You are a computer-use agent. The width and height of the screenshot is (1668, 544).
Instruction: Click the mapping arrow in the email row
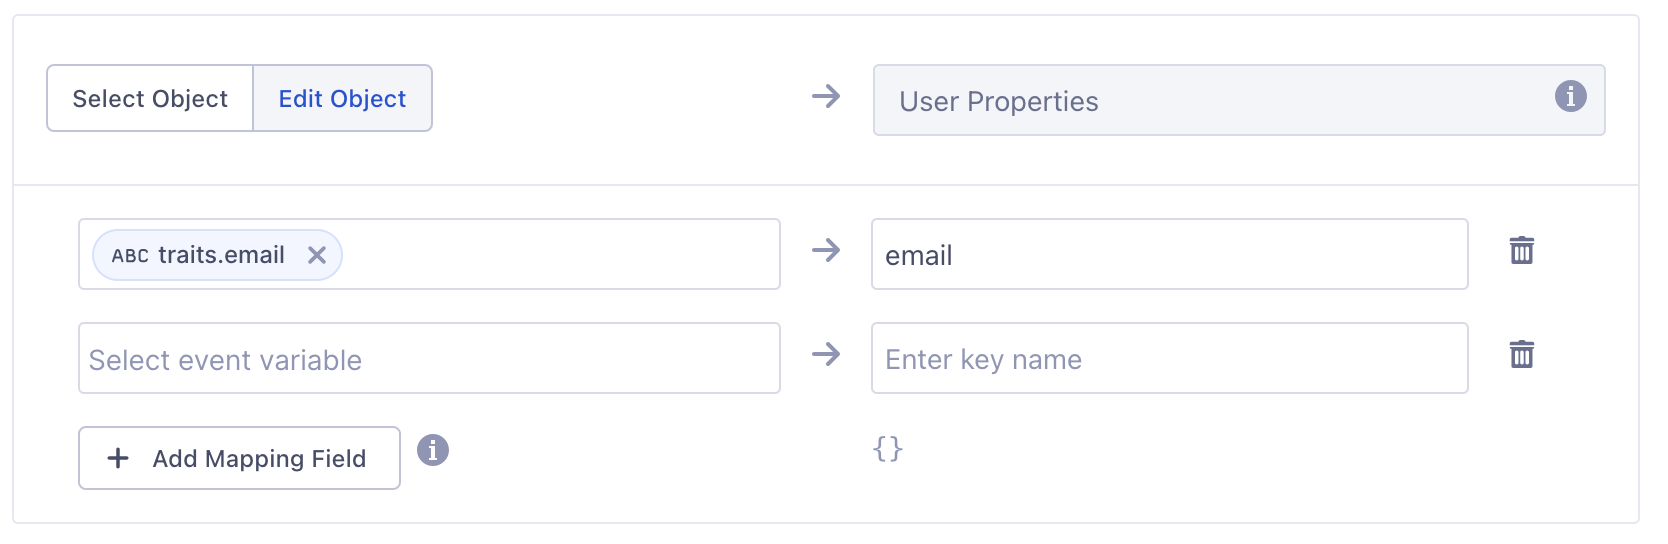pos(826,251)
